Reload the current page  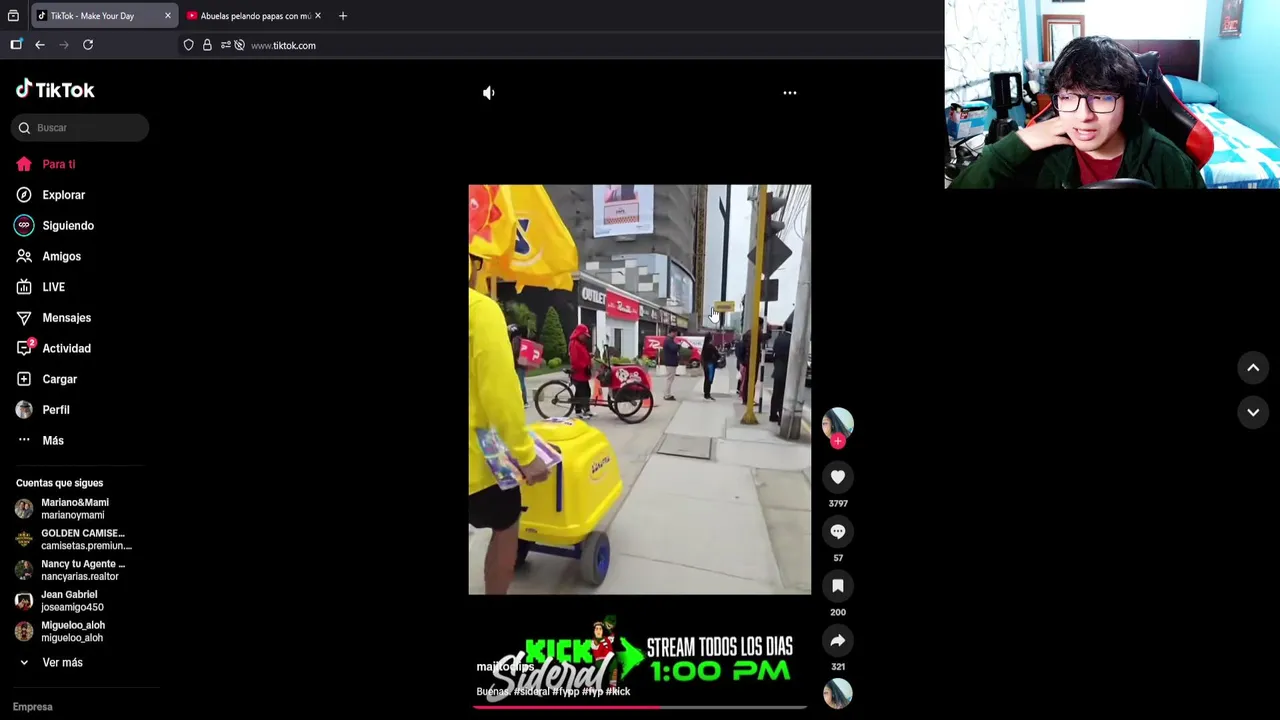[x=88, y=45]
